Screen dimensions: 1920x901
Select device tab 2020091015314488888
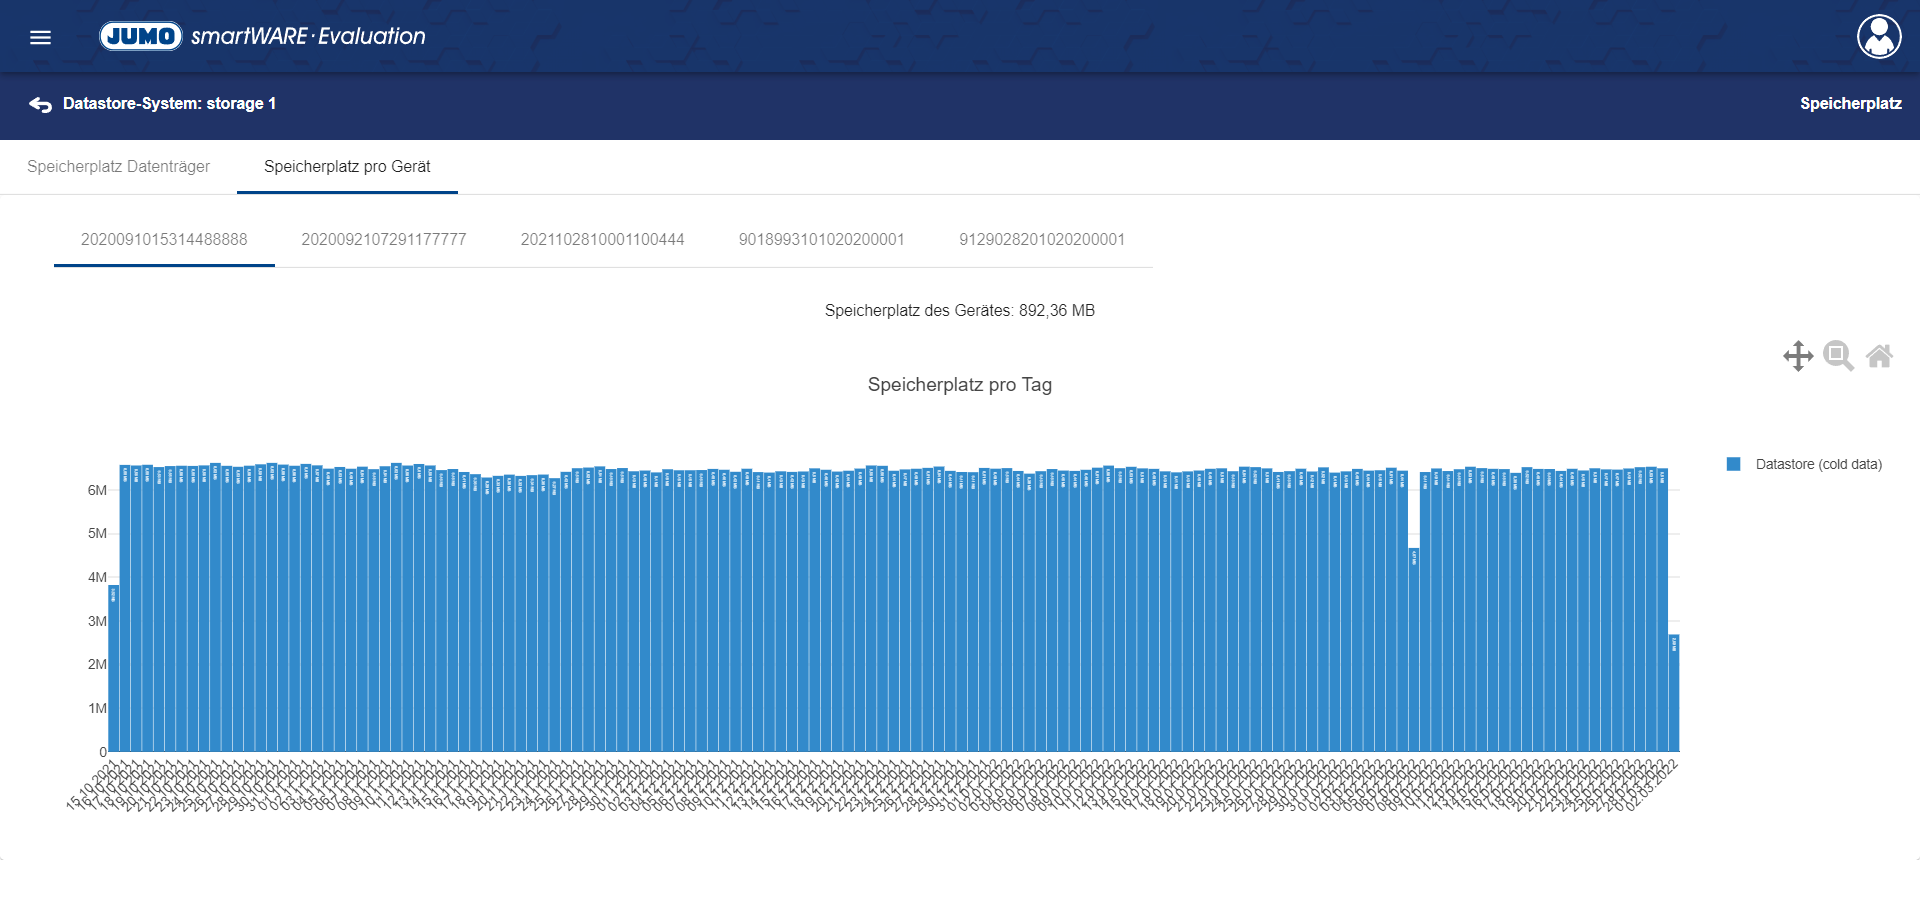[x=164, y=240]
